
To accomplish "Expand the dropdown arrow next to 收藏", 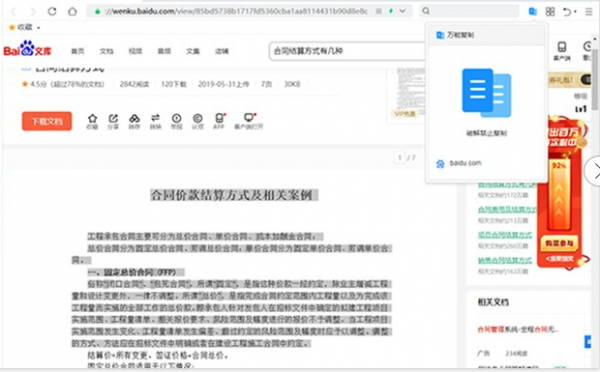I will 38,28.
